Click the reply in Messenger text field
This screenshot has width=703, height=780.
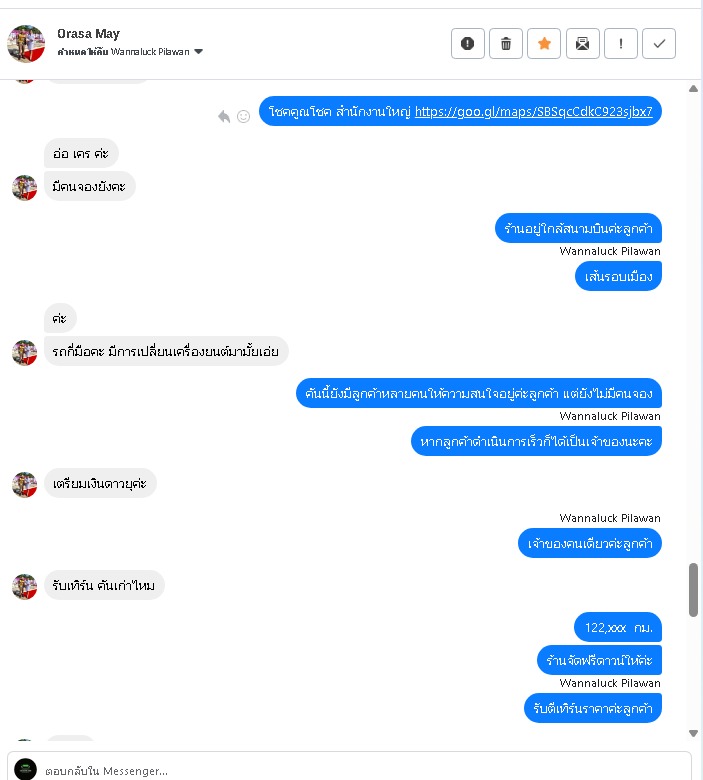tap(366, 771)
